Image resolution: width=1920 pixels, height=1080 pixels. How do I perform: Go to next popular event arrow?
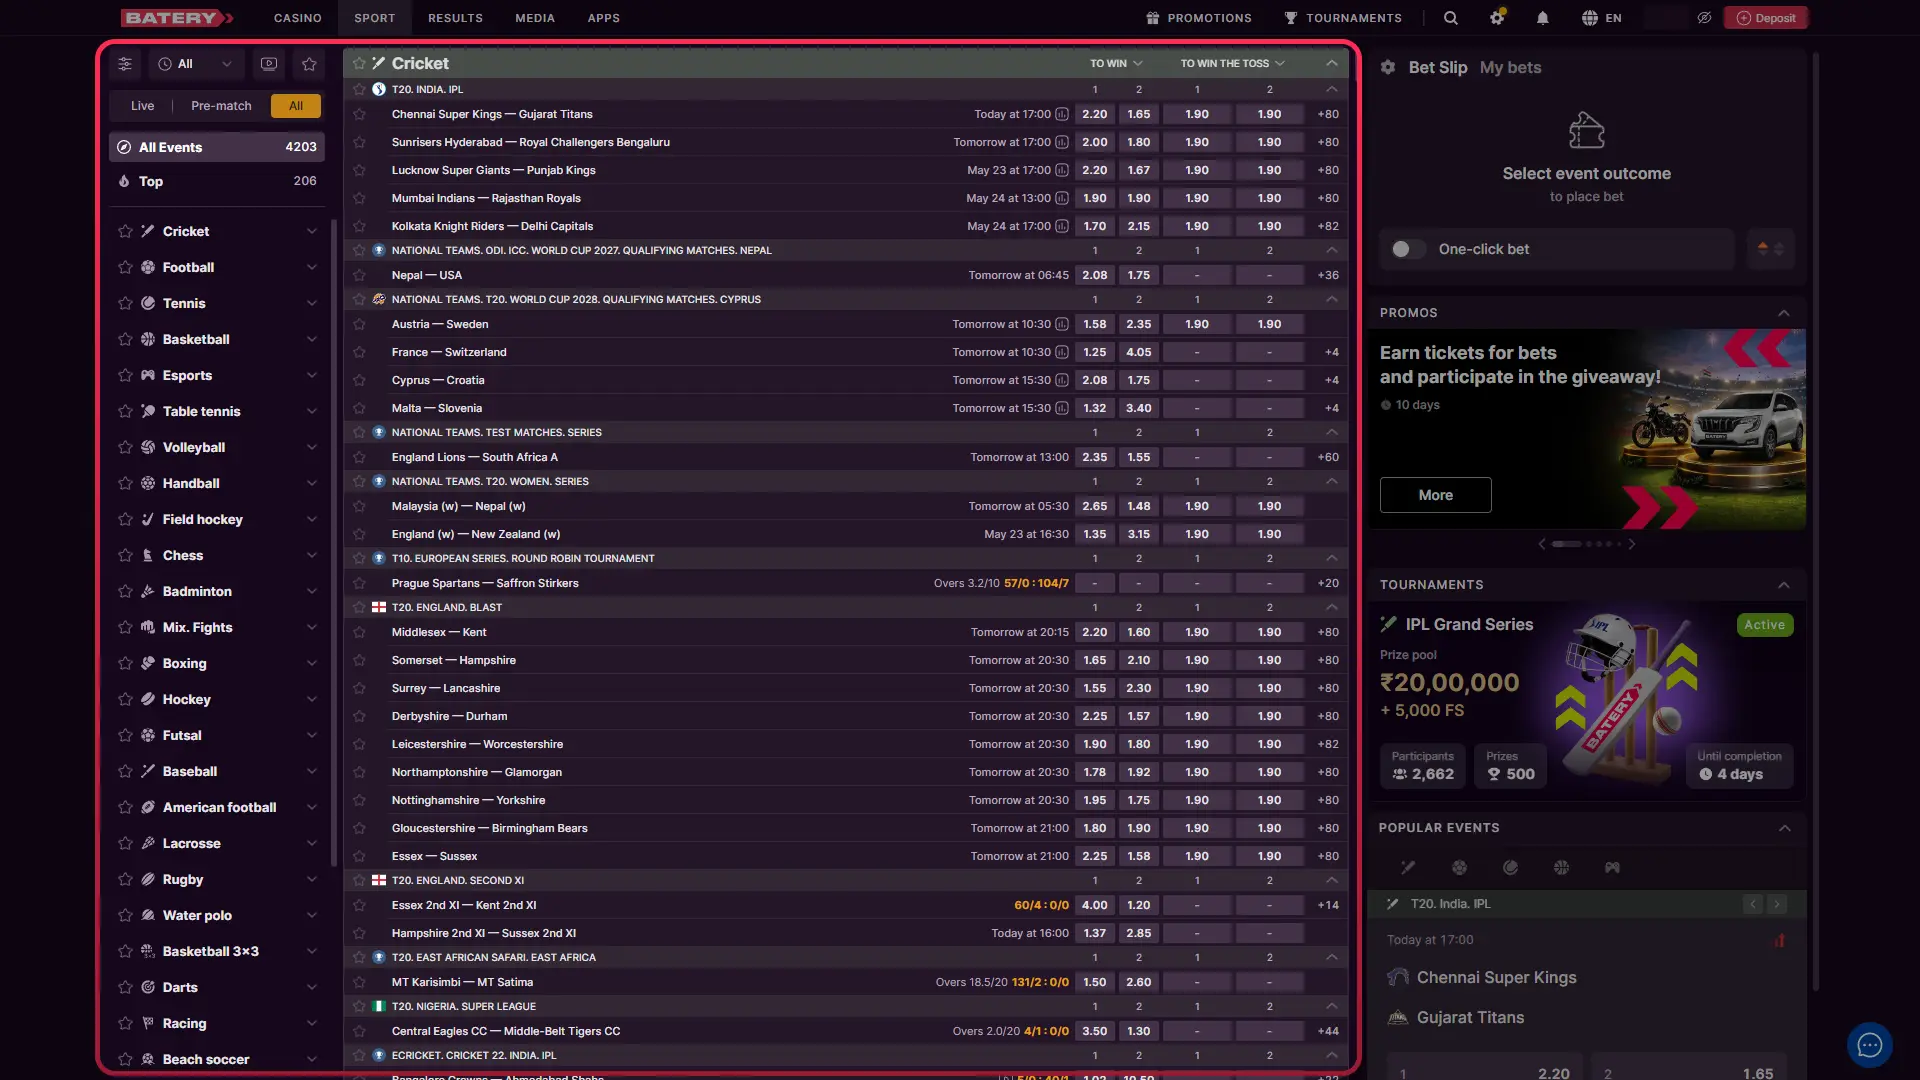click(1777, 904)
